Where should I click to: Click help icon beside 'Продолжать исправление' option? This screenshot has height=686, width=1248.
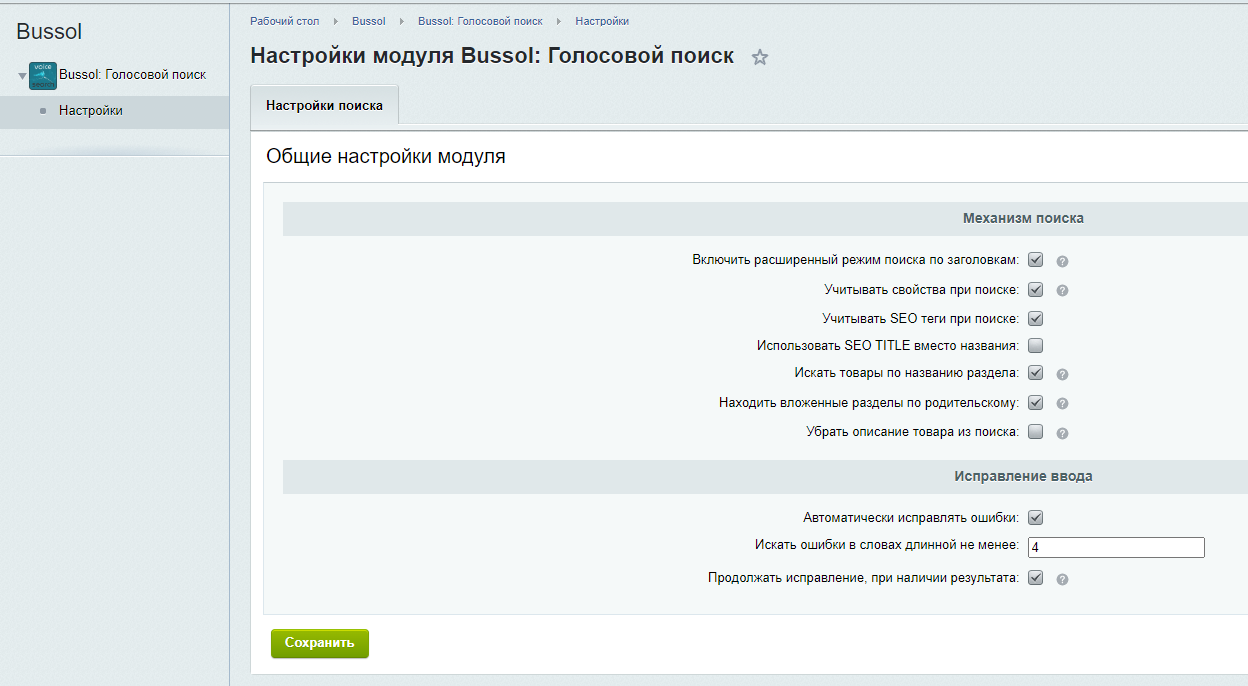point(1062,579)
